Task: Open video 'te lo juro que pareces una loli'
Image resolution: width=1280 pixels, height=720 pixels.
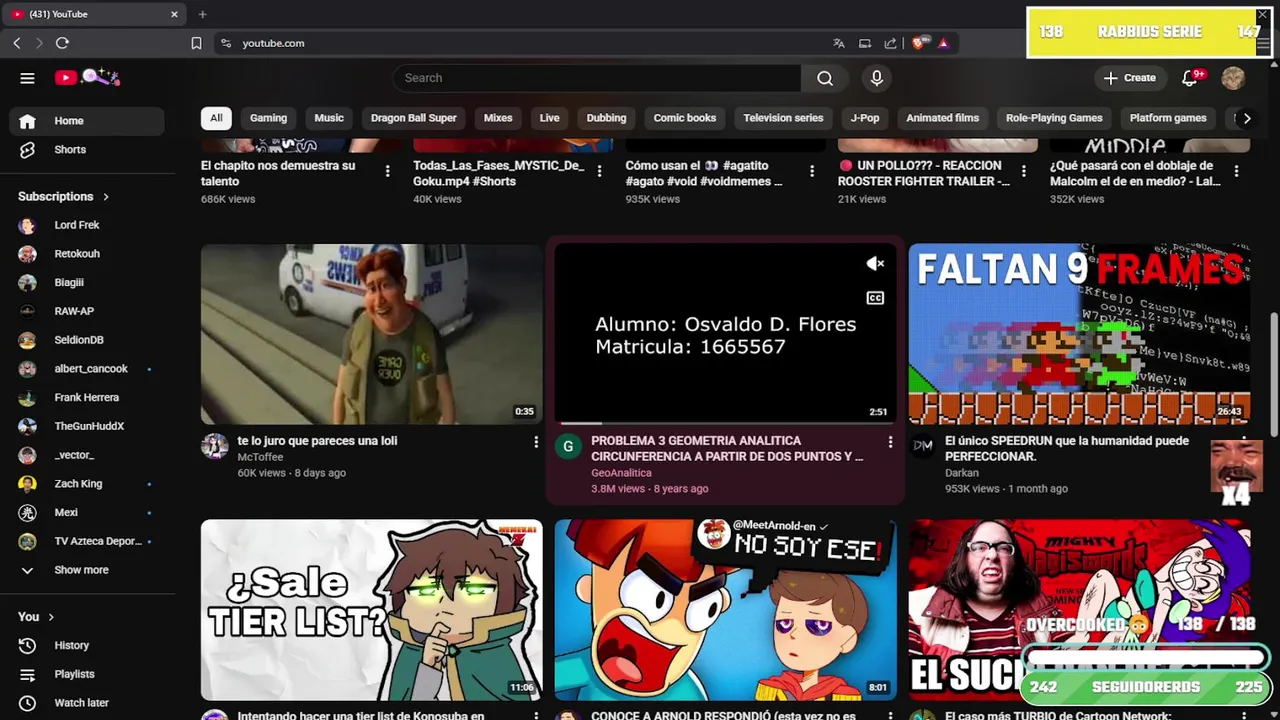Action: [317, 441]
